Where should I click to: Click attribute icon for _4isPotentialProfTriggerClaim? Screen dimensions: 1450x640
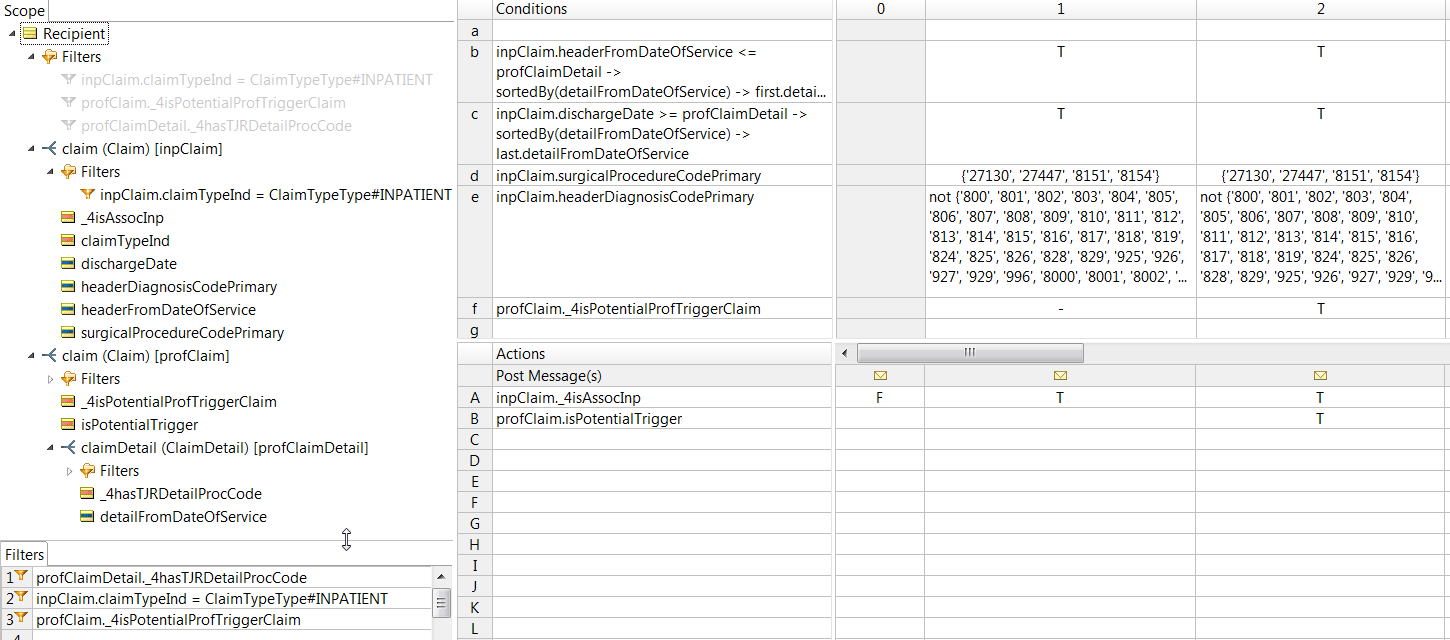[x=68, y=402]
